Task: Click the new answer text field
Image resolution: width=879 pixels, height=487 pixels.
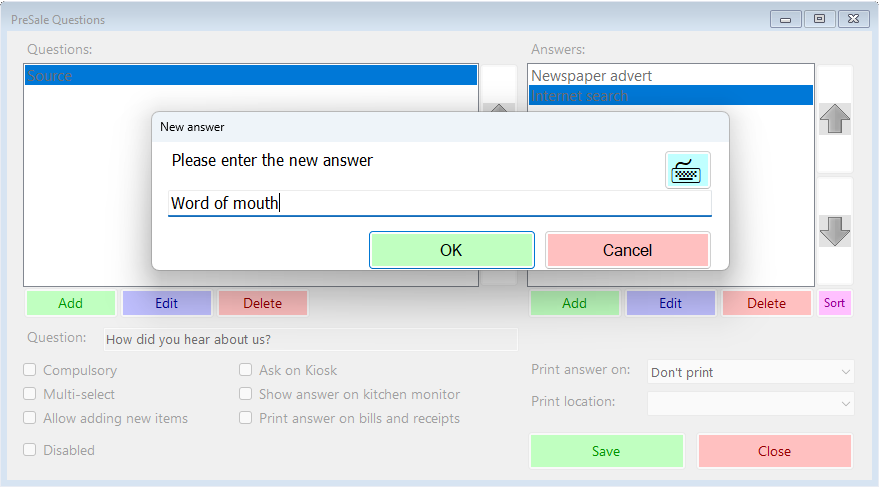Action: (440, 203)
